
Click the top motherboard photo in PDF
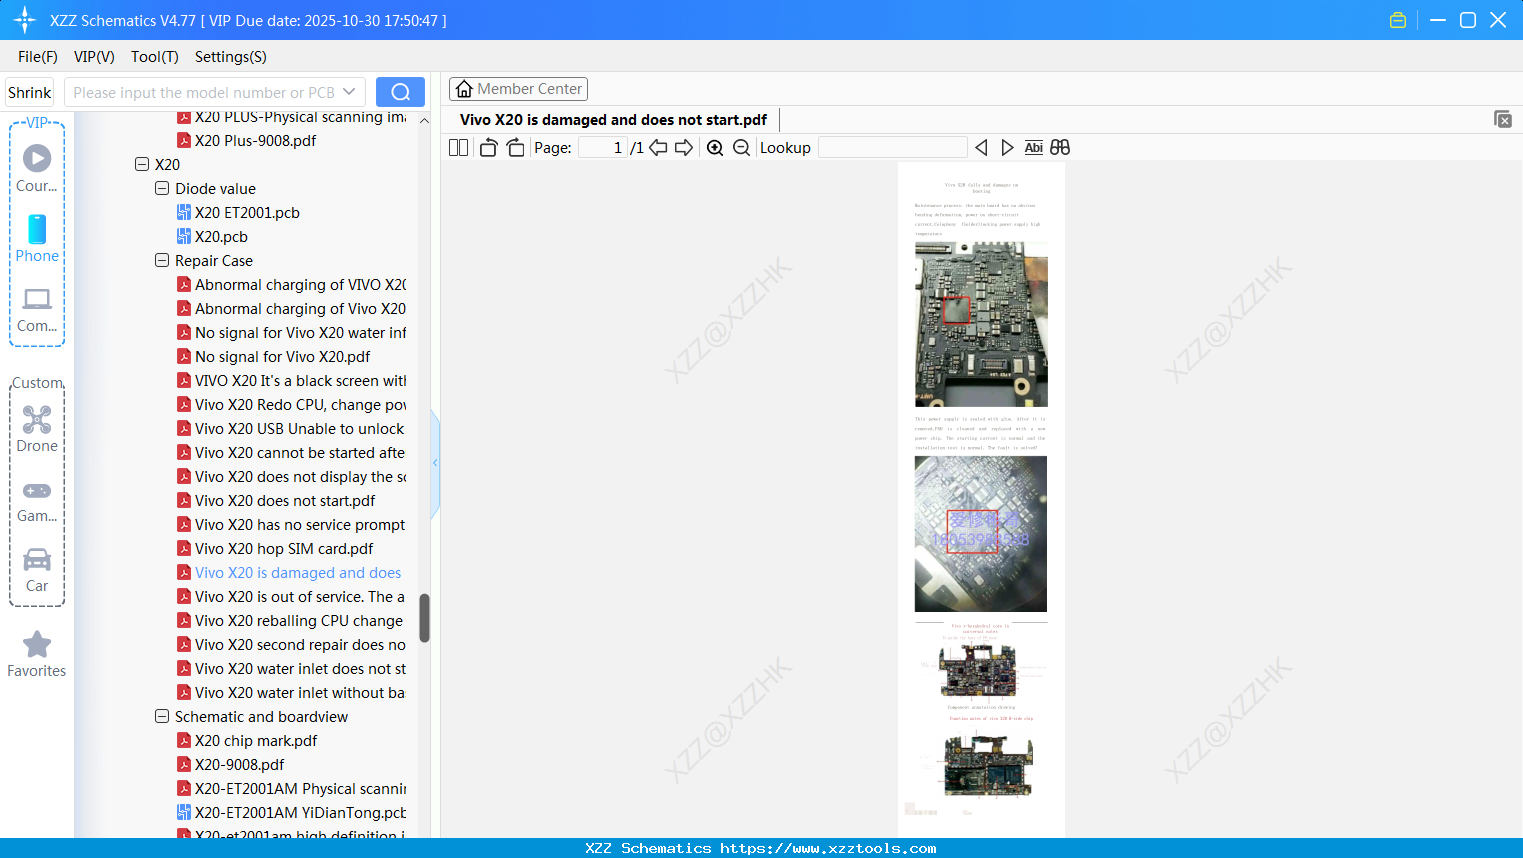tap(981, 324)
